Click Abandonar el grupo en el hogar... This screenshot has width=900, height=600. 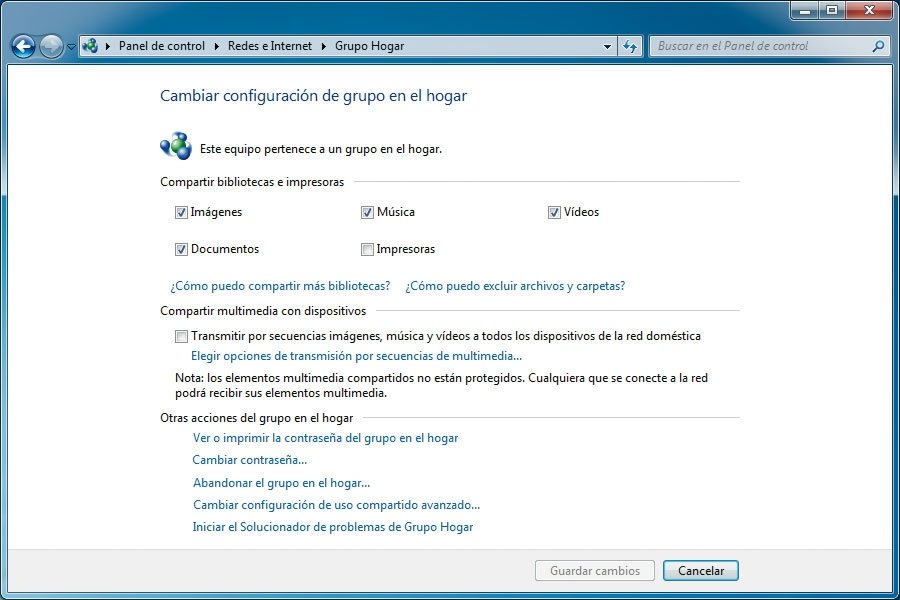point(281,483)
